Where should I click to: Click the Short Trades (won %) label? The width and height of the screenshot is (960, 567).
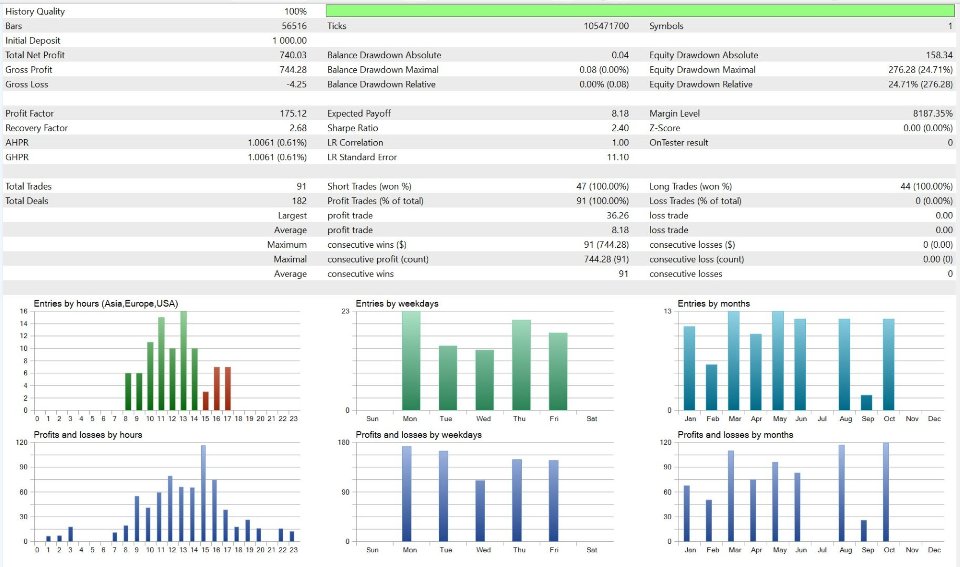point(369,186)
